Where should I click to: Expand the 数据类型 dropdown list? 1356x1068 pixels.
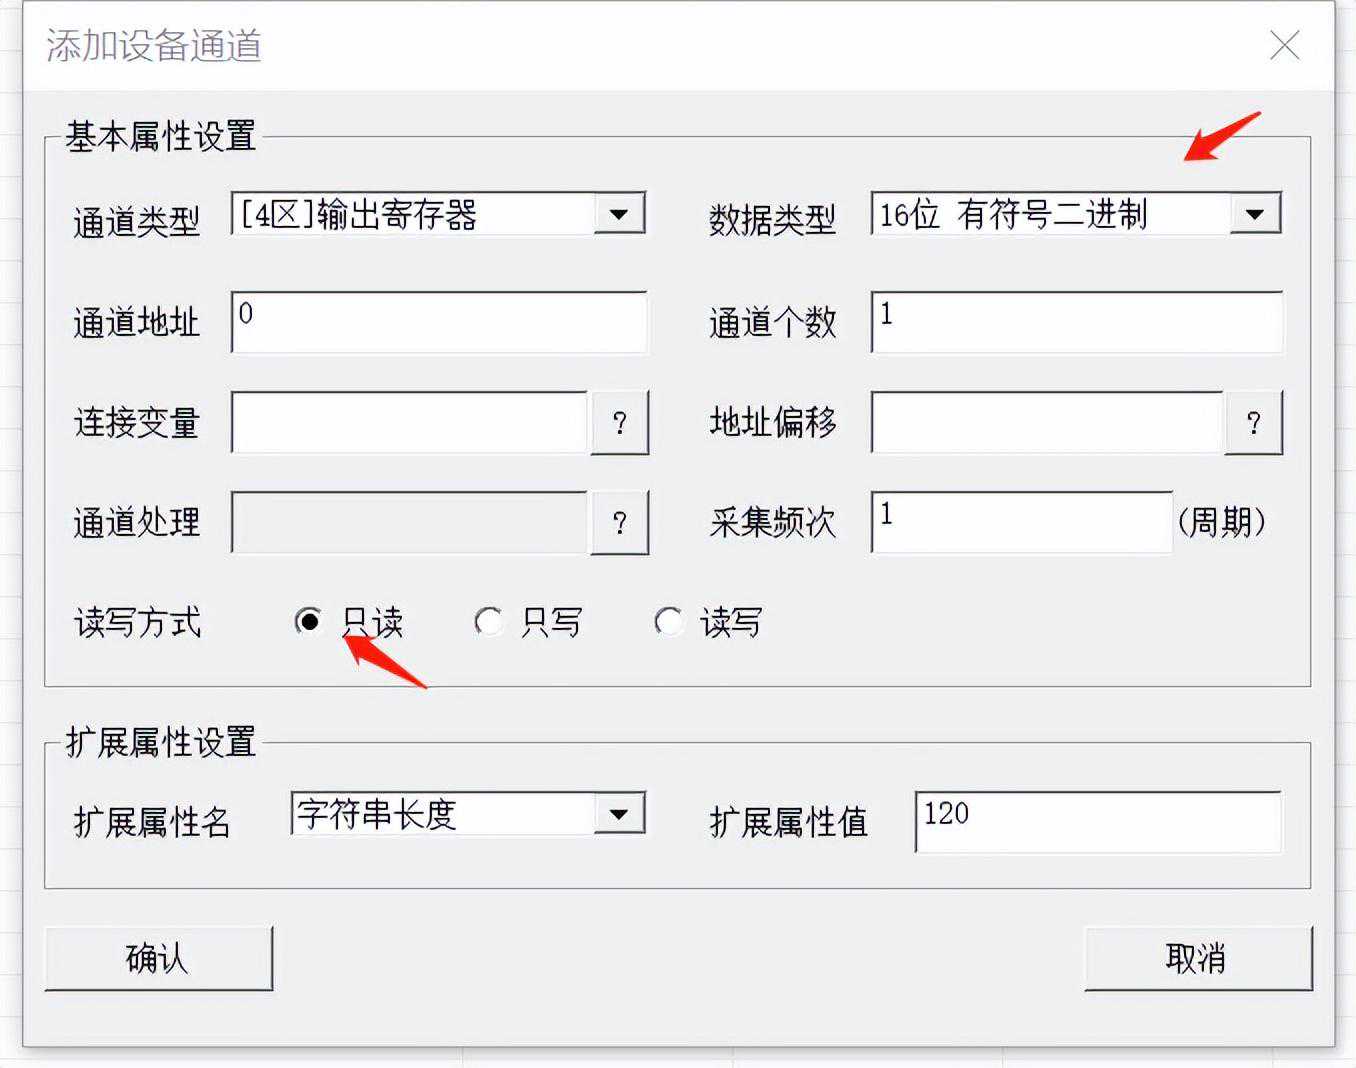(x=1254, y=214)
